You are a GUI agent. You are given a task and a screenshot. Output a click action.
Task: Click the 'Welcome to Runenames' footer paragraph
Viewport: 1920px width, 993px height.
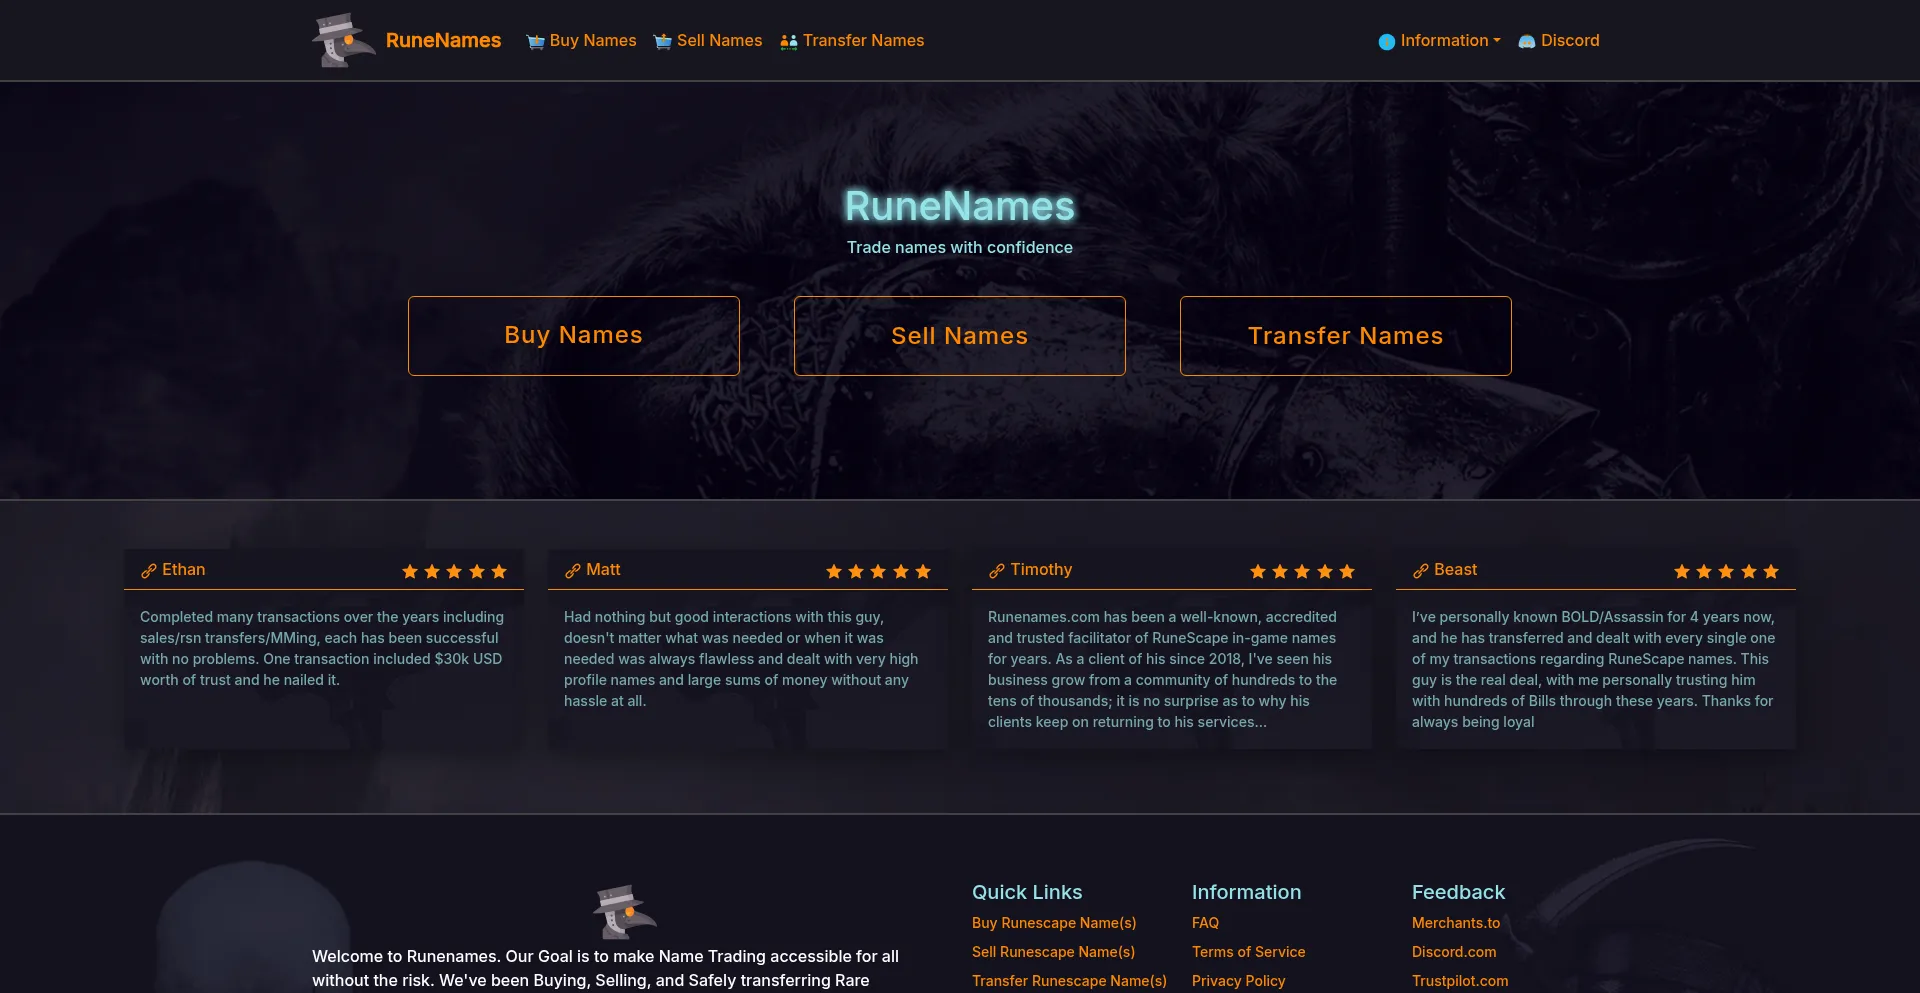tap(605, 968)
